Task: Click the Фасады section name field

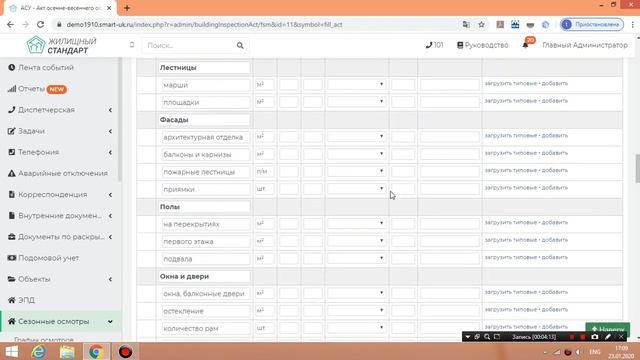Action: (x=204, y=120)
